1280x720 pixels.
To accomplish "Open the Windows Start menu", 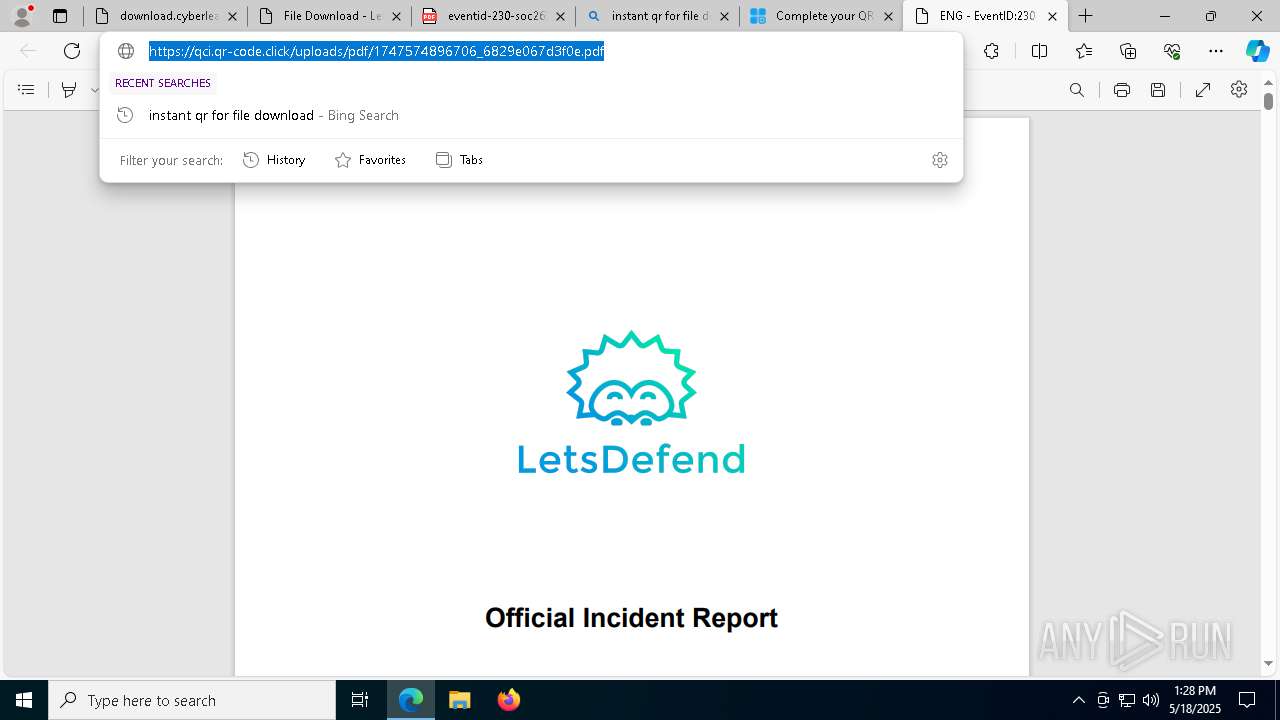I will point(24,700).
